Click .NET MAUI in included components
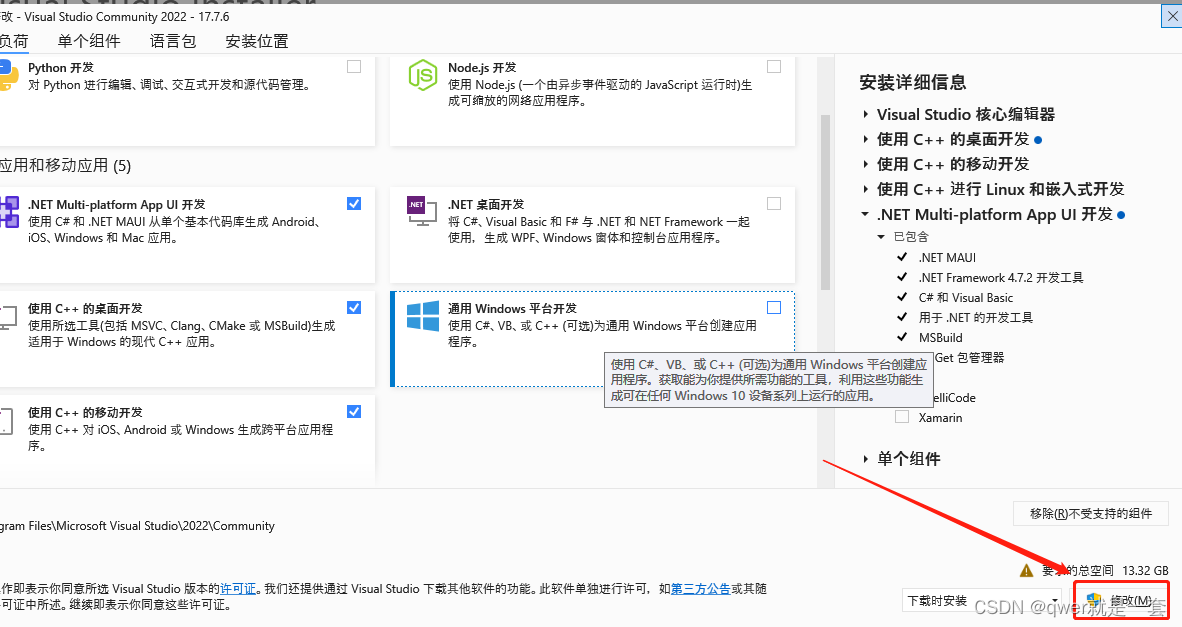1182x627 pixels. (x=947, y=258)
